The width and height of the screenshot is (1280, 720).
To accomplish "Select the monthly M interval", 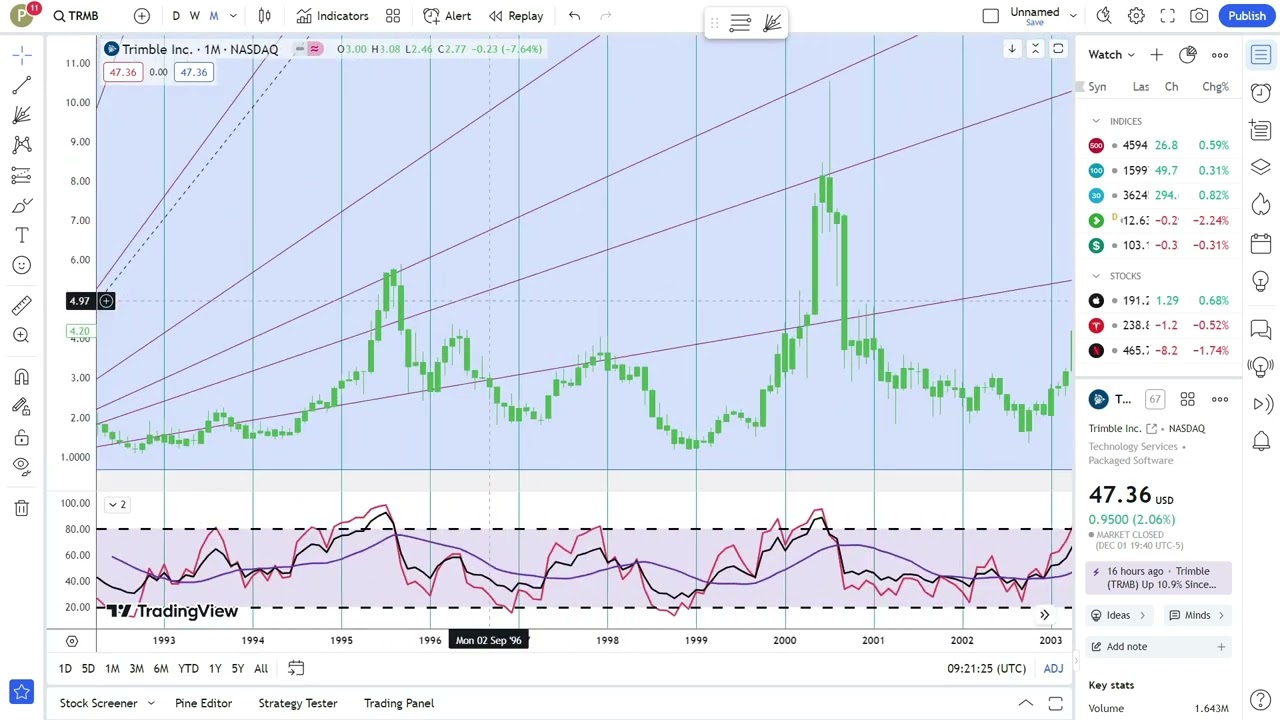I will pyautogui.click(x=213, y=16).
